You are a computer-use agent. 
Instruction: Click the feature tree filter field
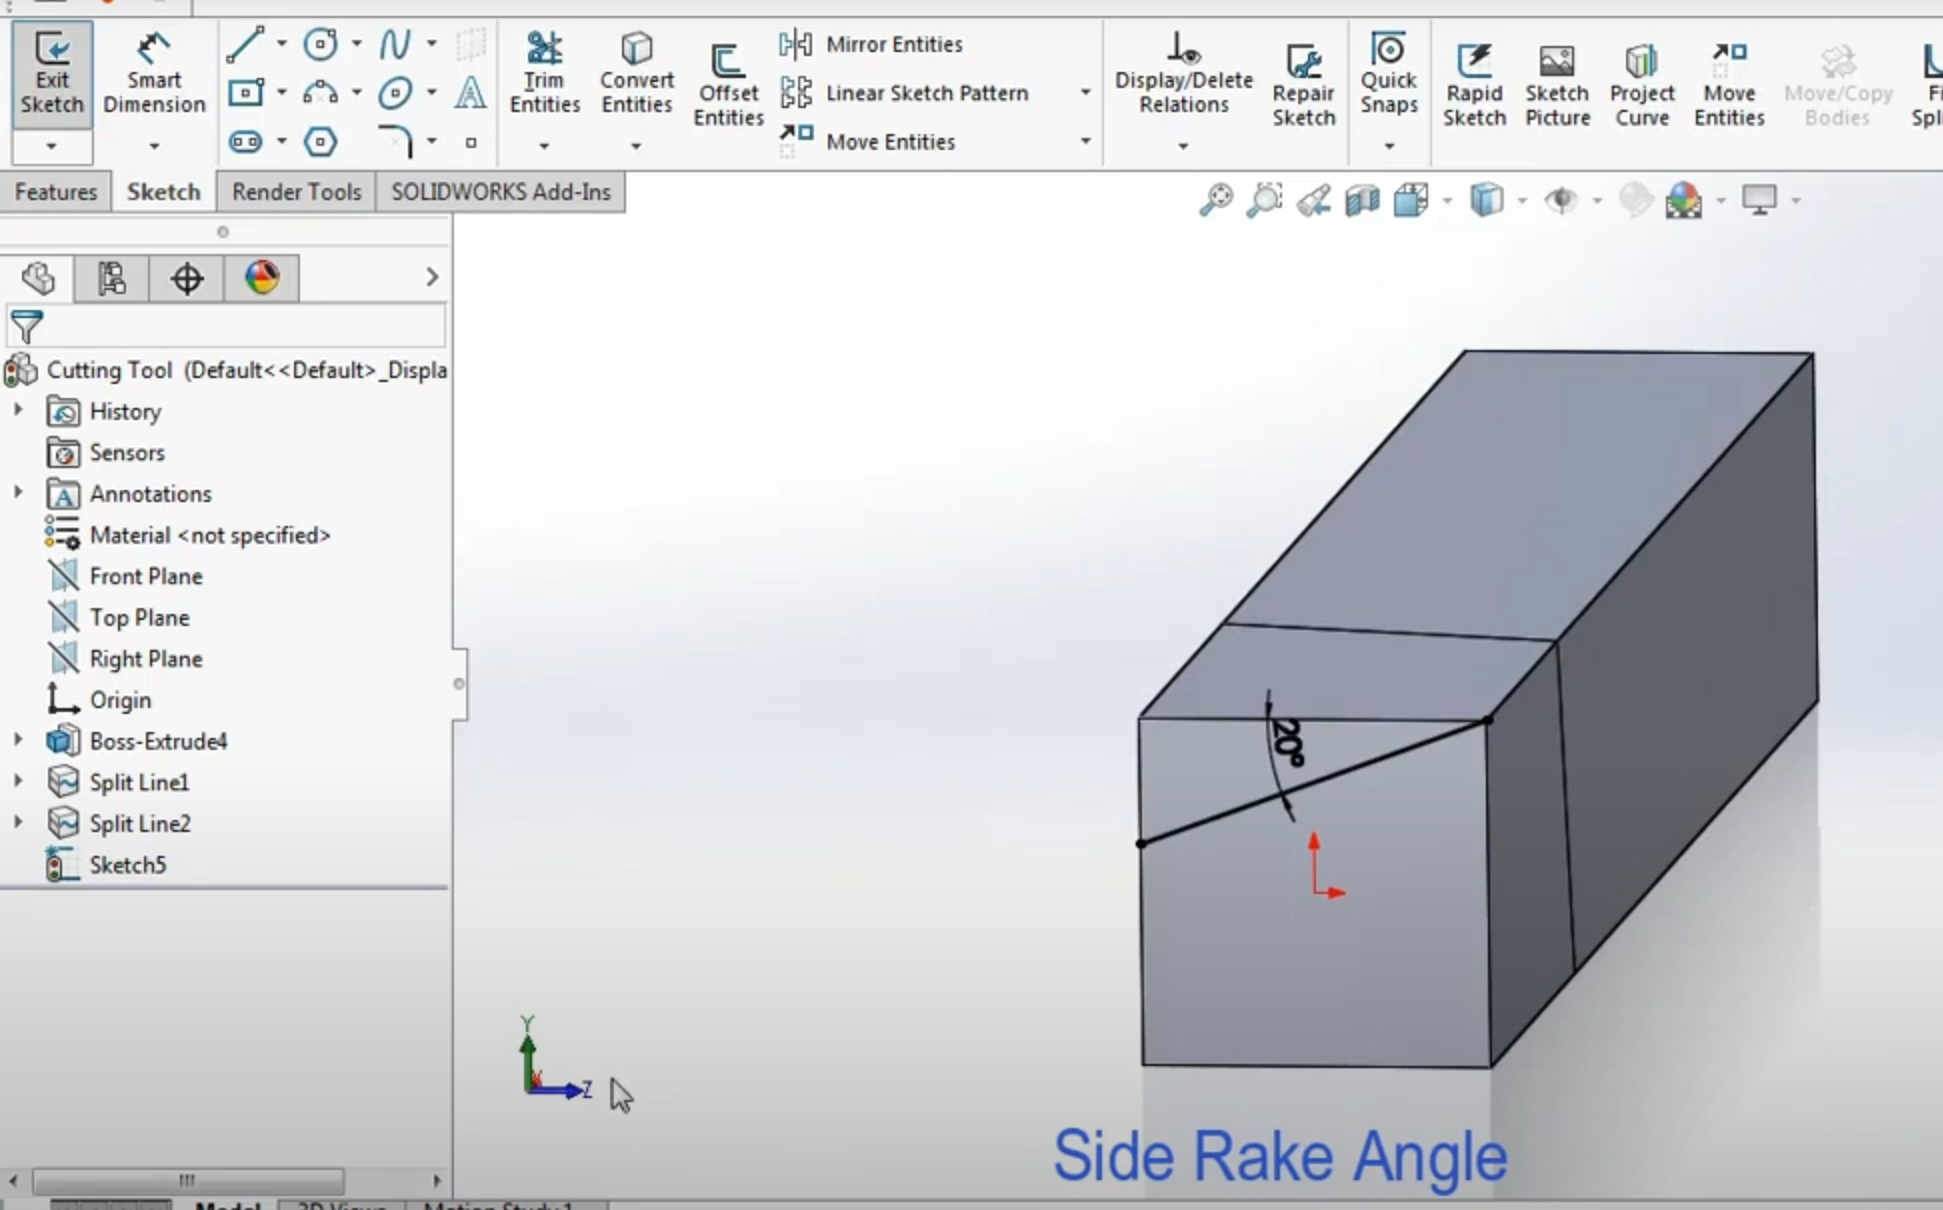point(226,327)
